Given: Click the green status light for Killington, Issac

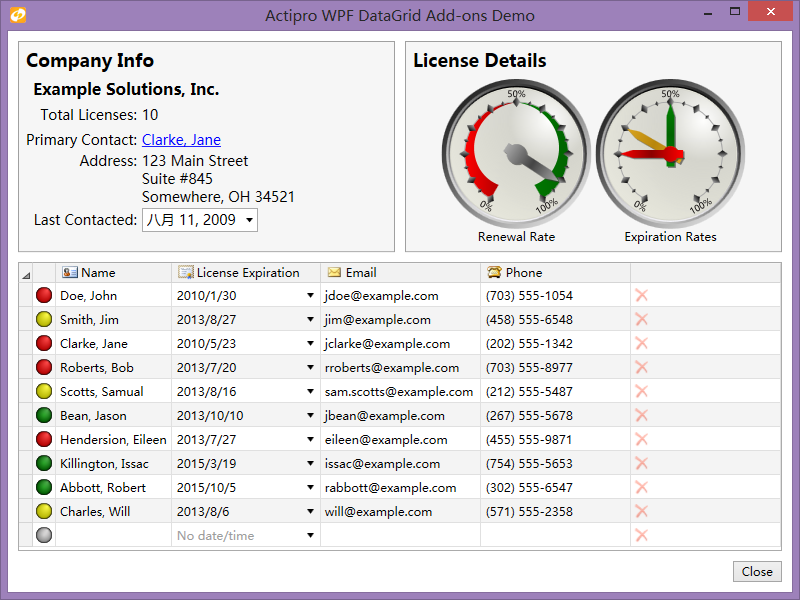Looking at the screenshot, I should pyautogui.click(x=44, y=463).
